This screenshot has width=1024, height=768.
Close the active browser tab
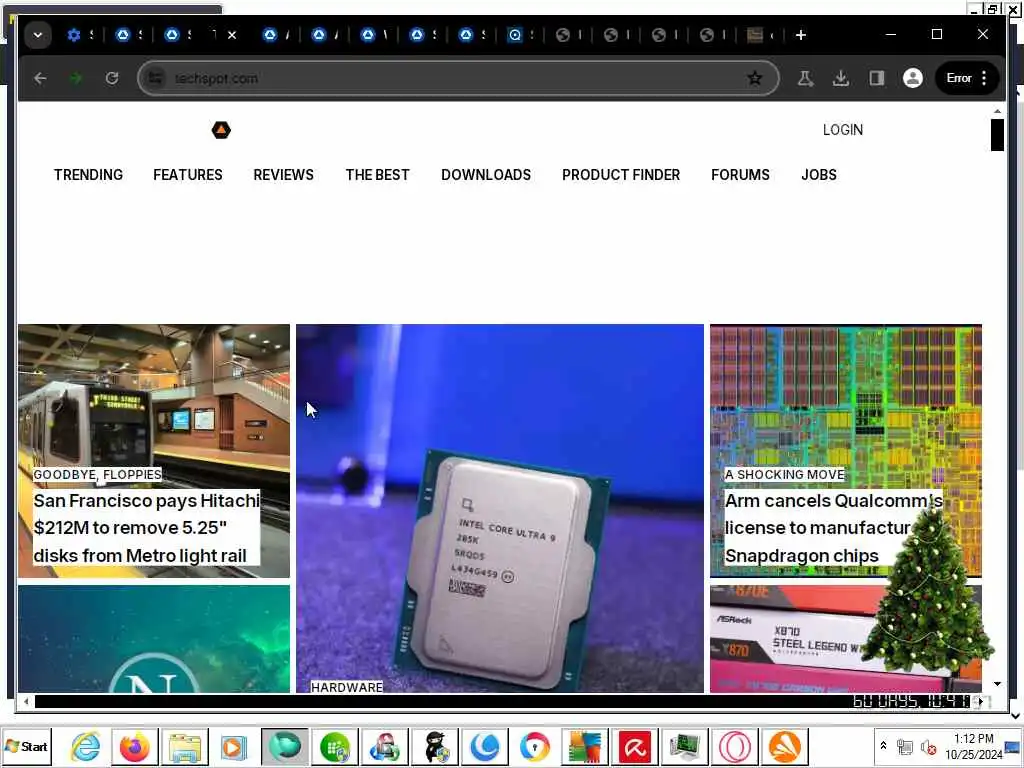tap(232, 35)
